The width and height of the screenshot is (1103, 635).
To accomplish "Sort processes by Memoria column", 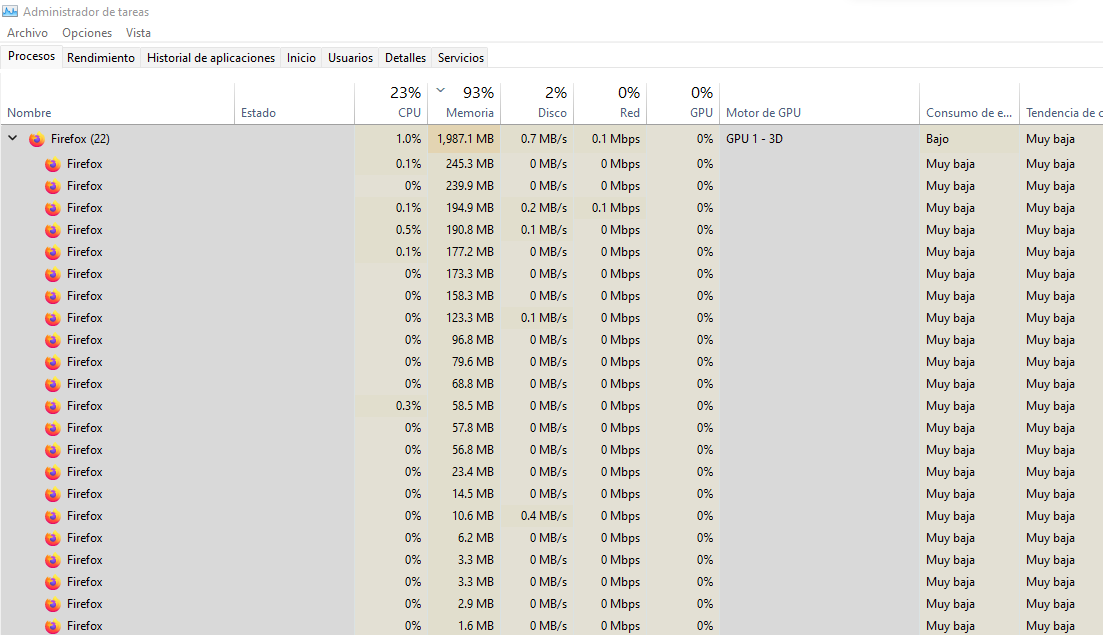I will 464,103.
